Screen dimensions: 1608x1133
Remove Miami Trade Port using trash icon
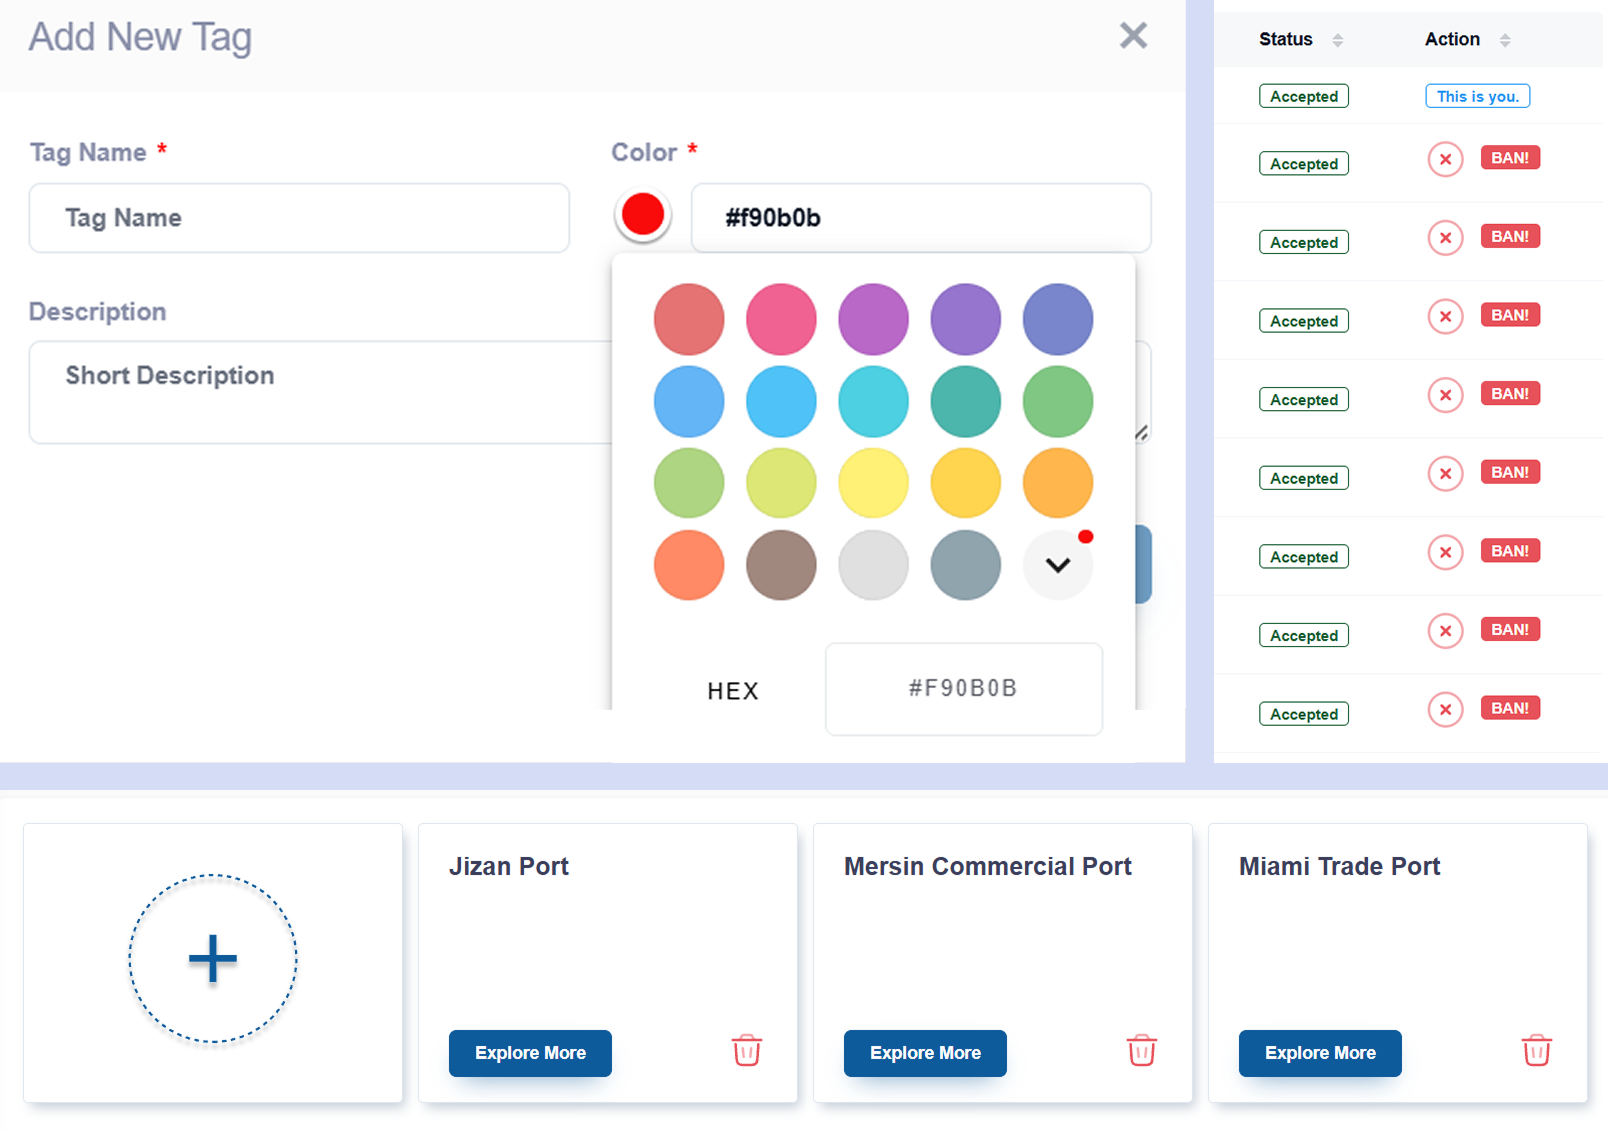click(x=1536, y=1051)
